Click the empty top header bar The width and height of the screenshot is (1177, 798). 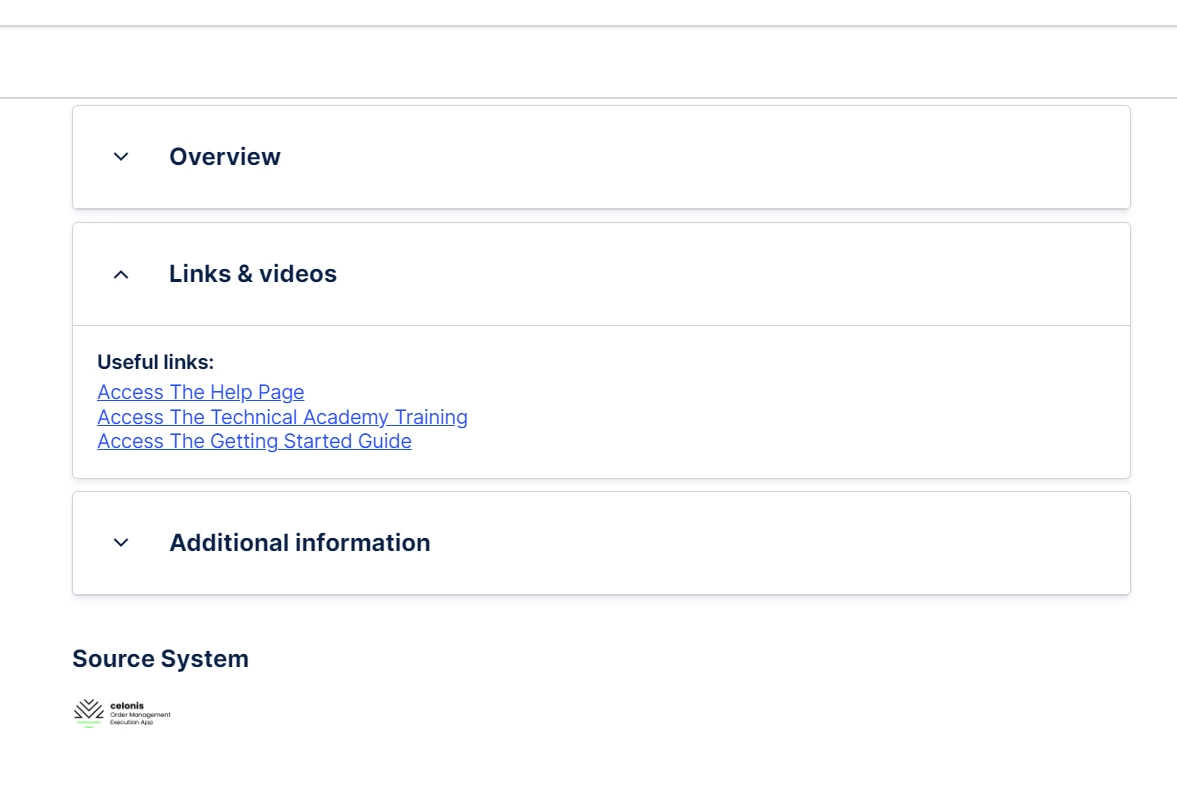point(588,62)
